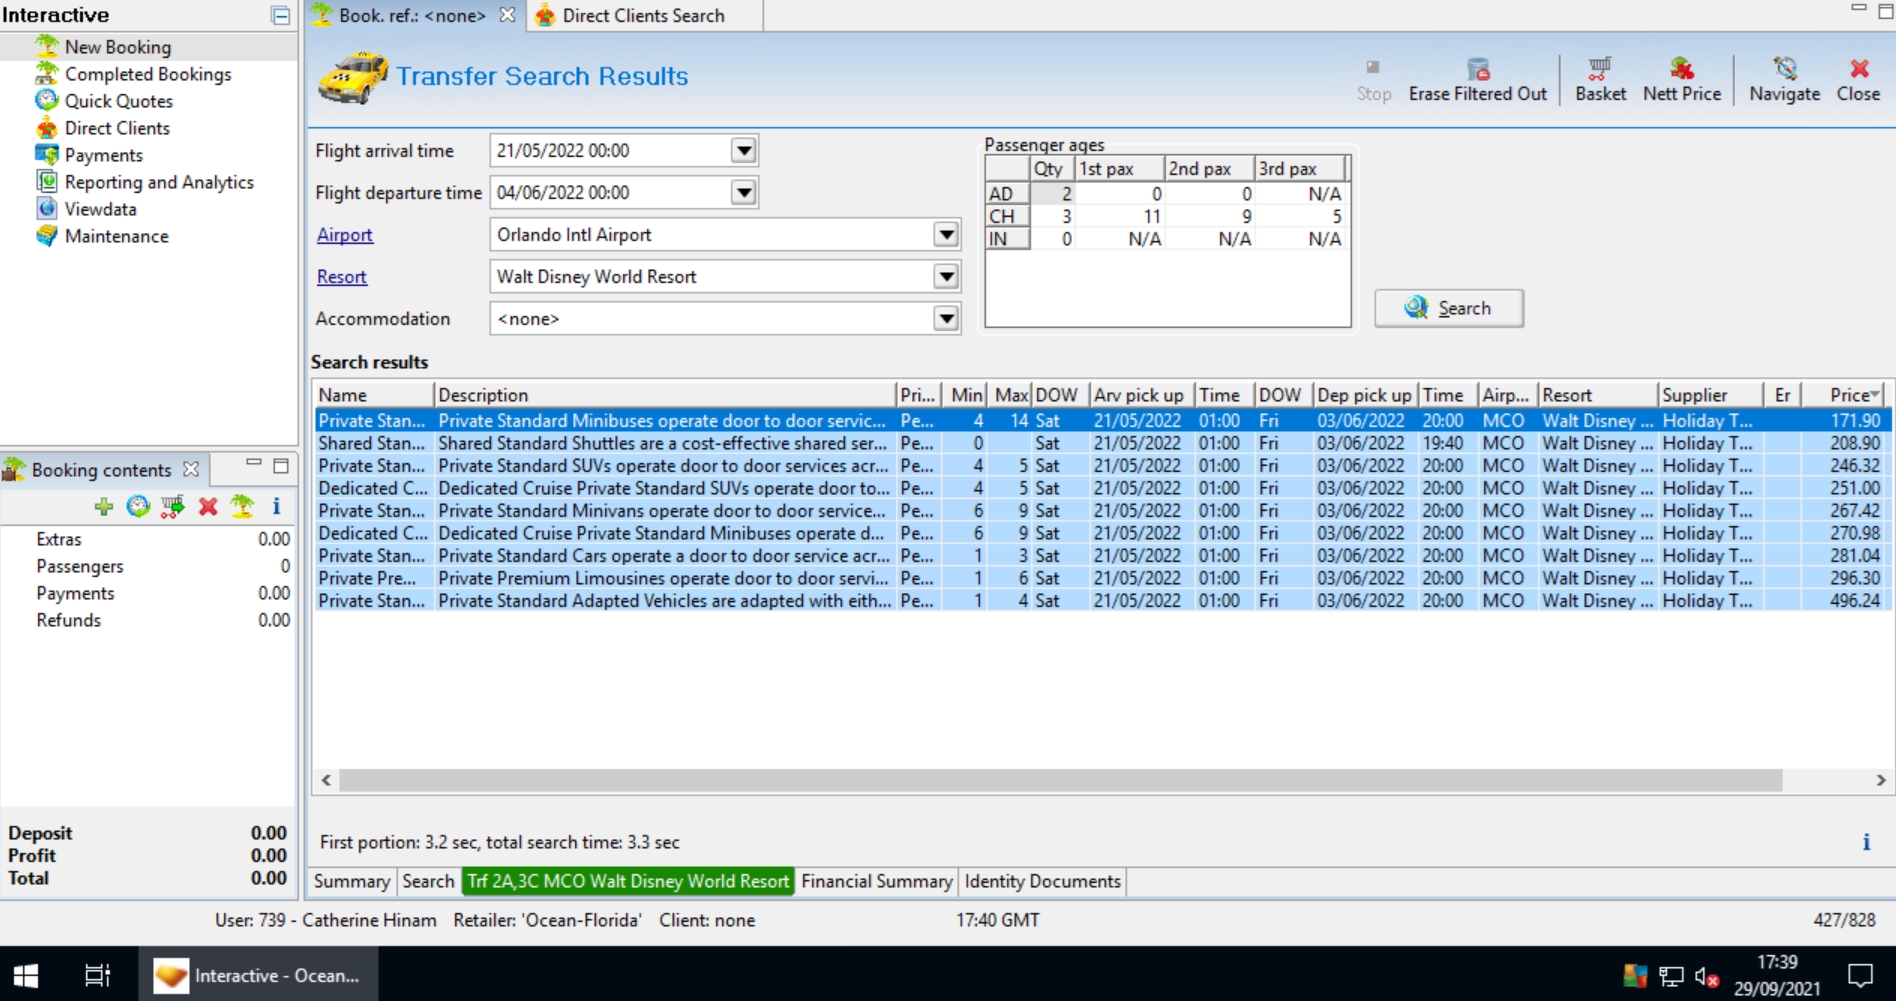
Task: Click the Search button
Action: pyautogui.click(x=1449, y=308)
